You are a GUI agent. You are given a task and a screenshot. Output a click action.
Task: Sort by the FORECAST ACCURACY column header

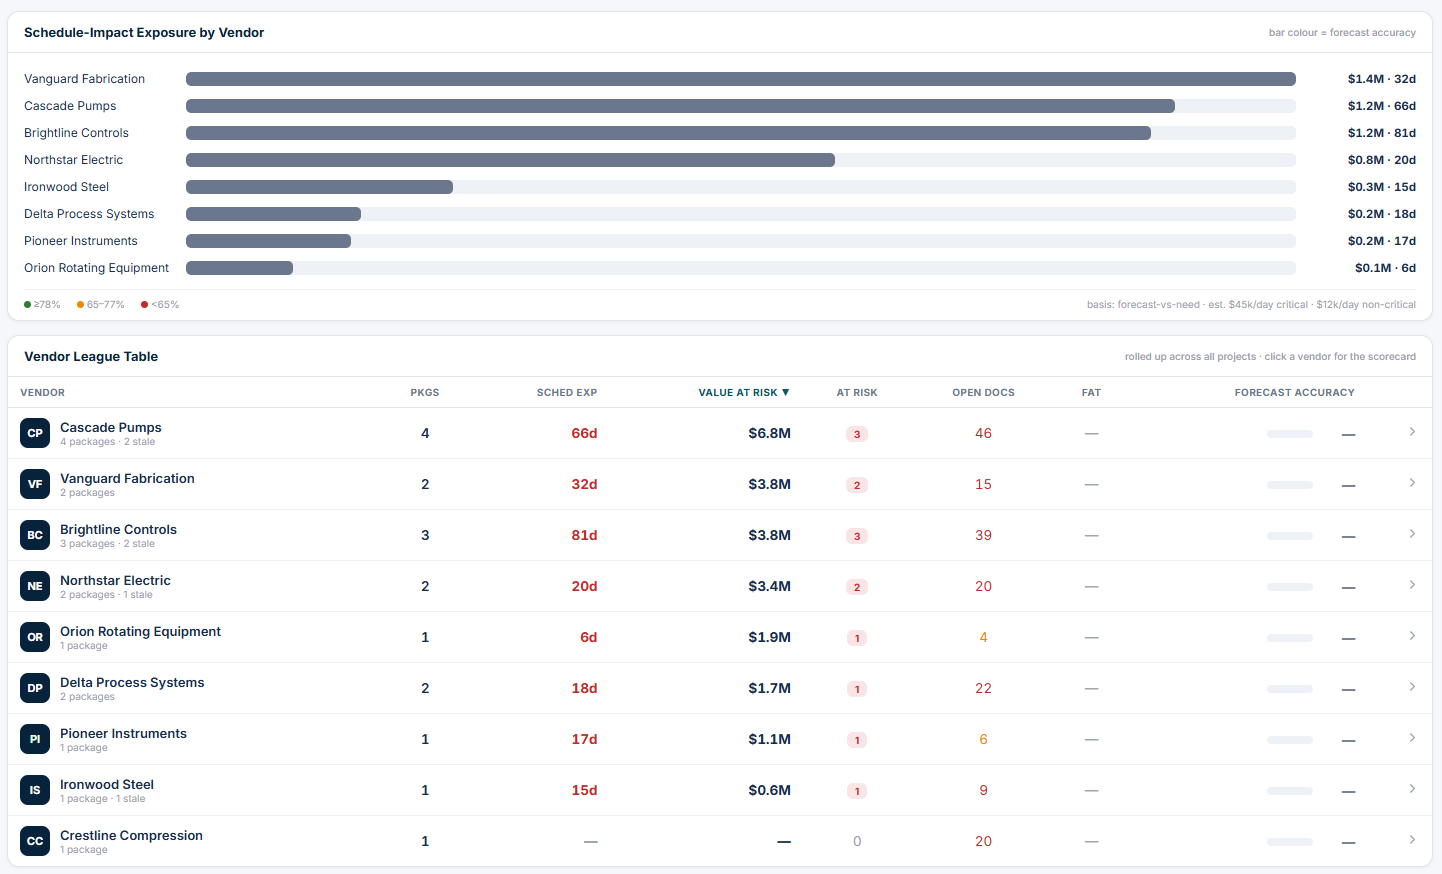pos(1294,393)
